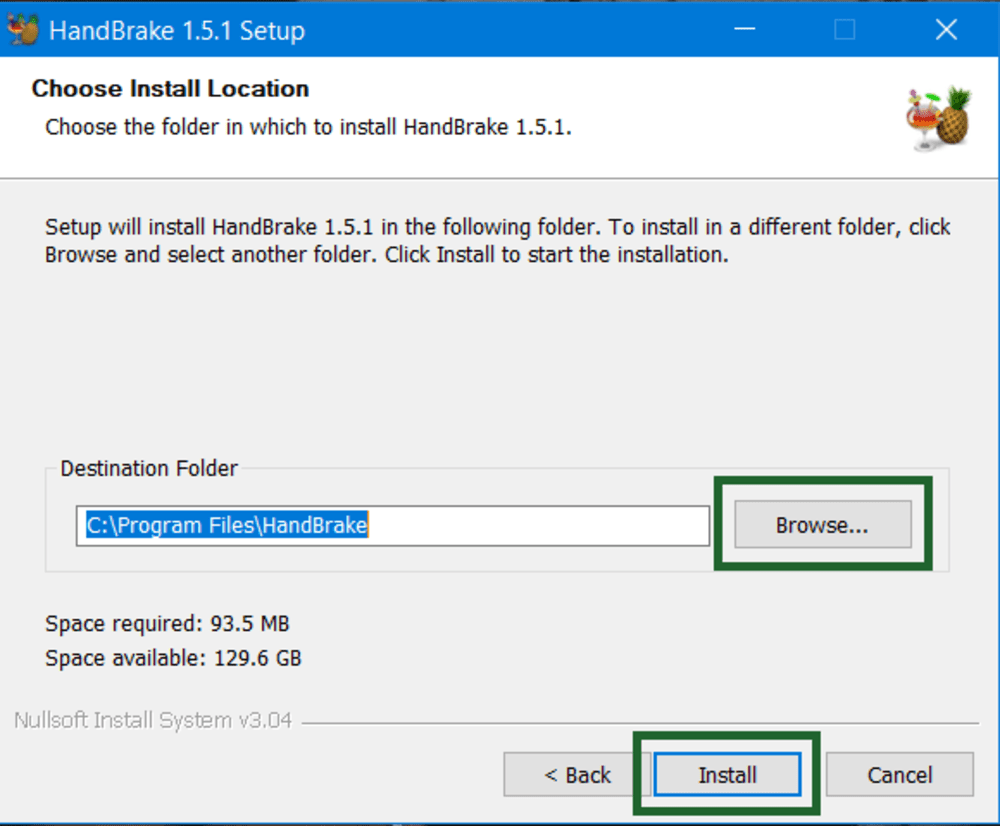Cancel the HandBrake setup
The image size is (1000, 826).
pos(899,775)
